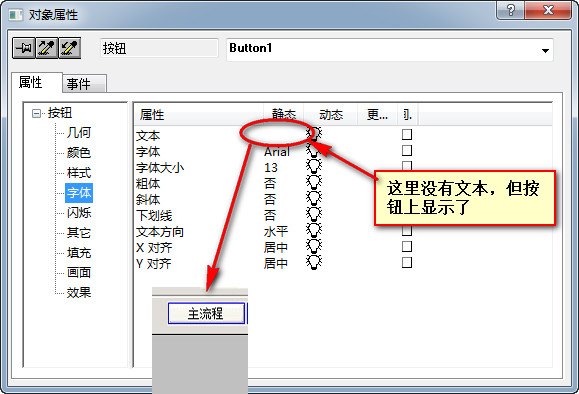579x394 pixels.
Task: Open the Button1 object dropdown
Action: tap(545, 51)
